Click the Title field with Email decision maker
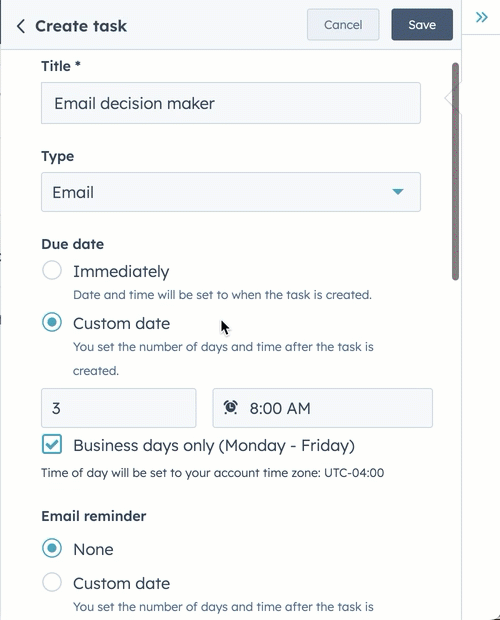Image resolution: width=500 pixels, height=620 pixels. click(x=231, y=103)
